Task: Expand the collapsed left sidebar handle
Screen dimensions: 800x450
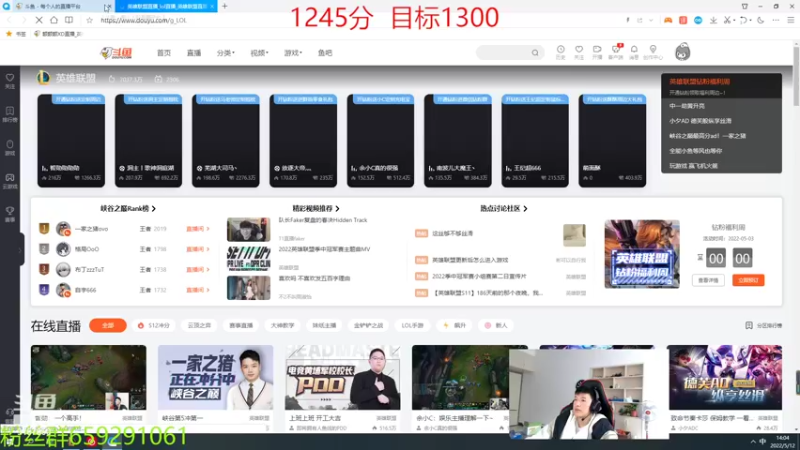Action: click(x=20, y=249)
